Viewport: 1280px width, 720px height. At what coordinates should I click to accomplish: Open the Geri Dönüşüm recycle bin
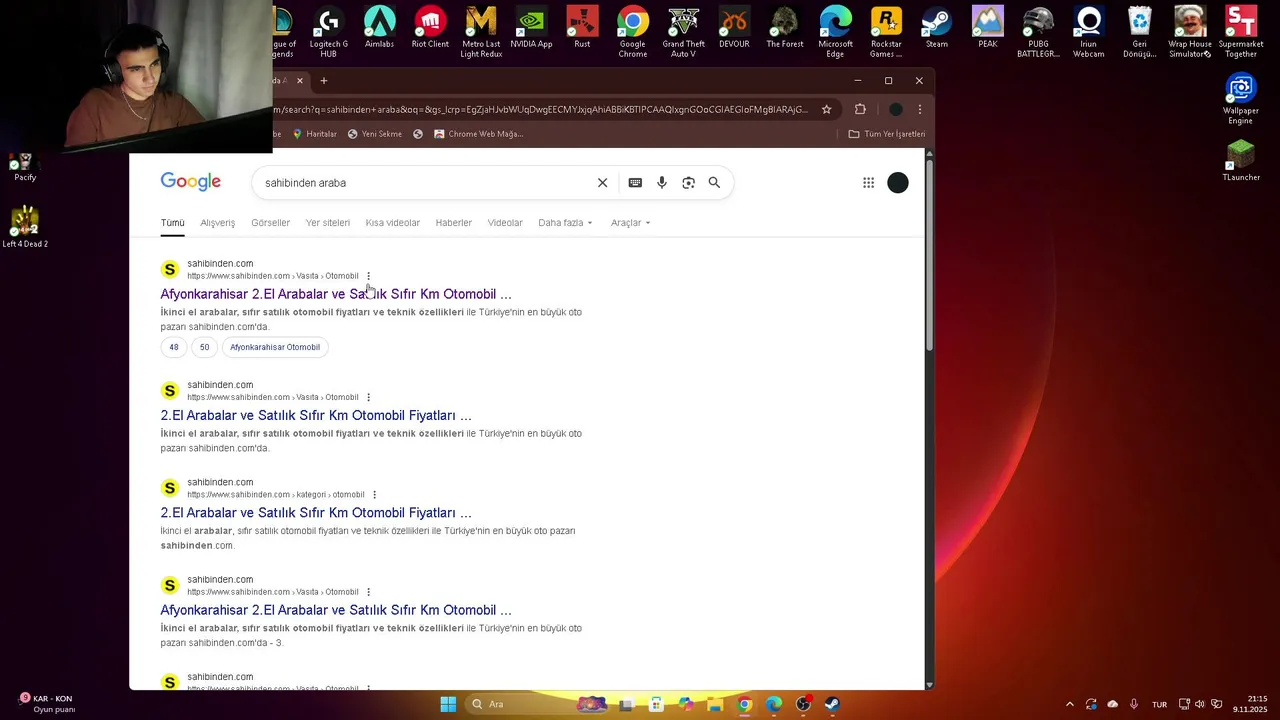coord(1139,33)
